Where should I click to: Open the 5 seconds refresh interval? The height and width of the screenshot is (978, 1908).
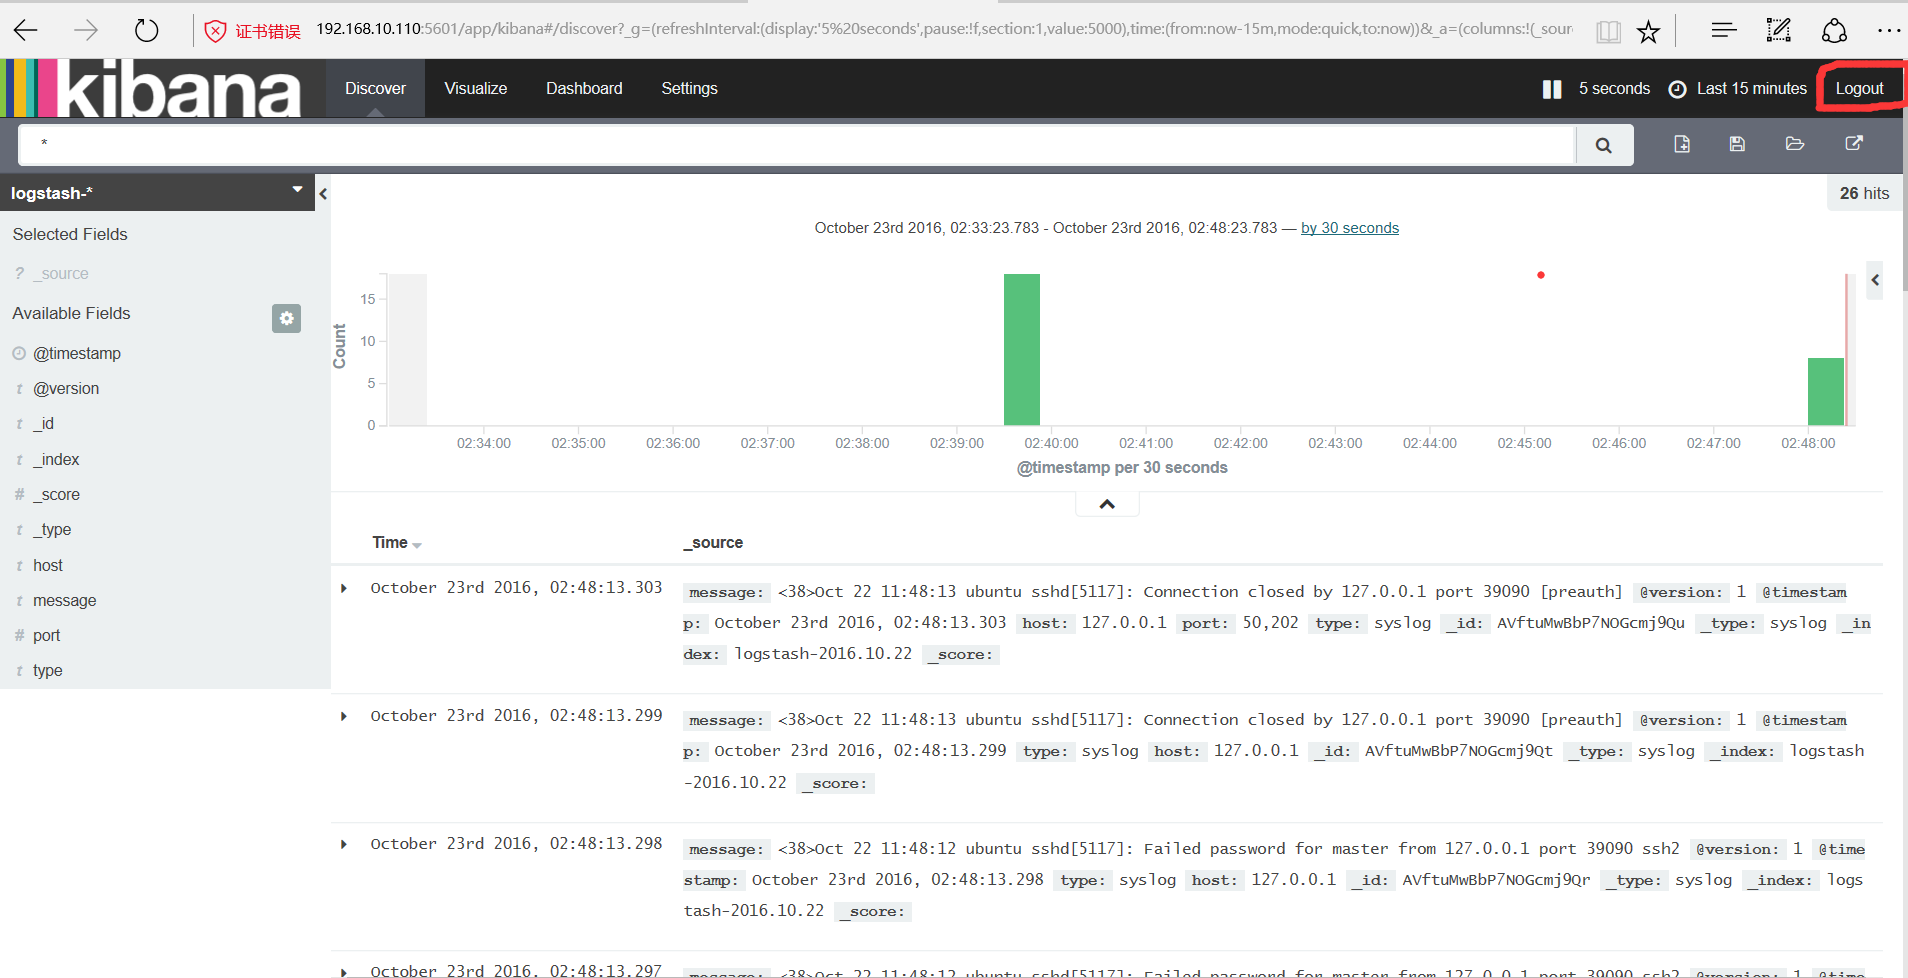click(1614, 88)
